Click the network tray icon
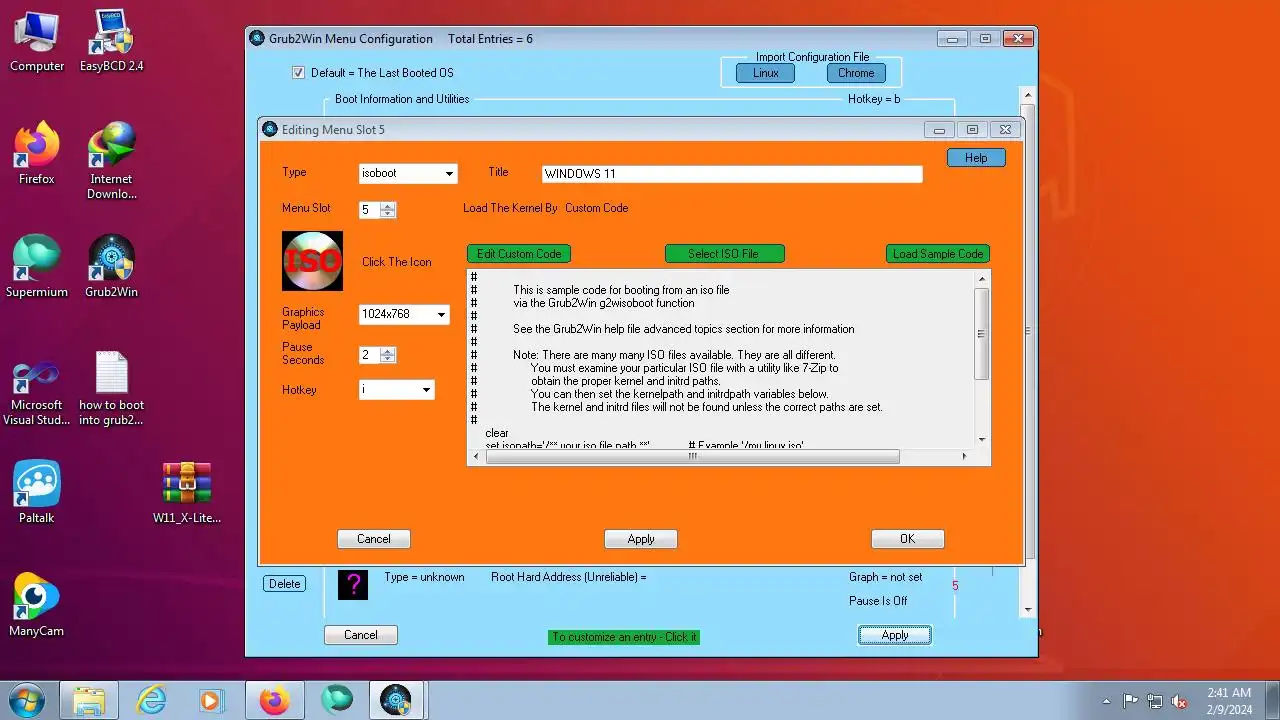 (x=1155, y=701)
